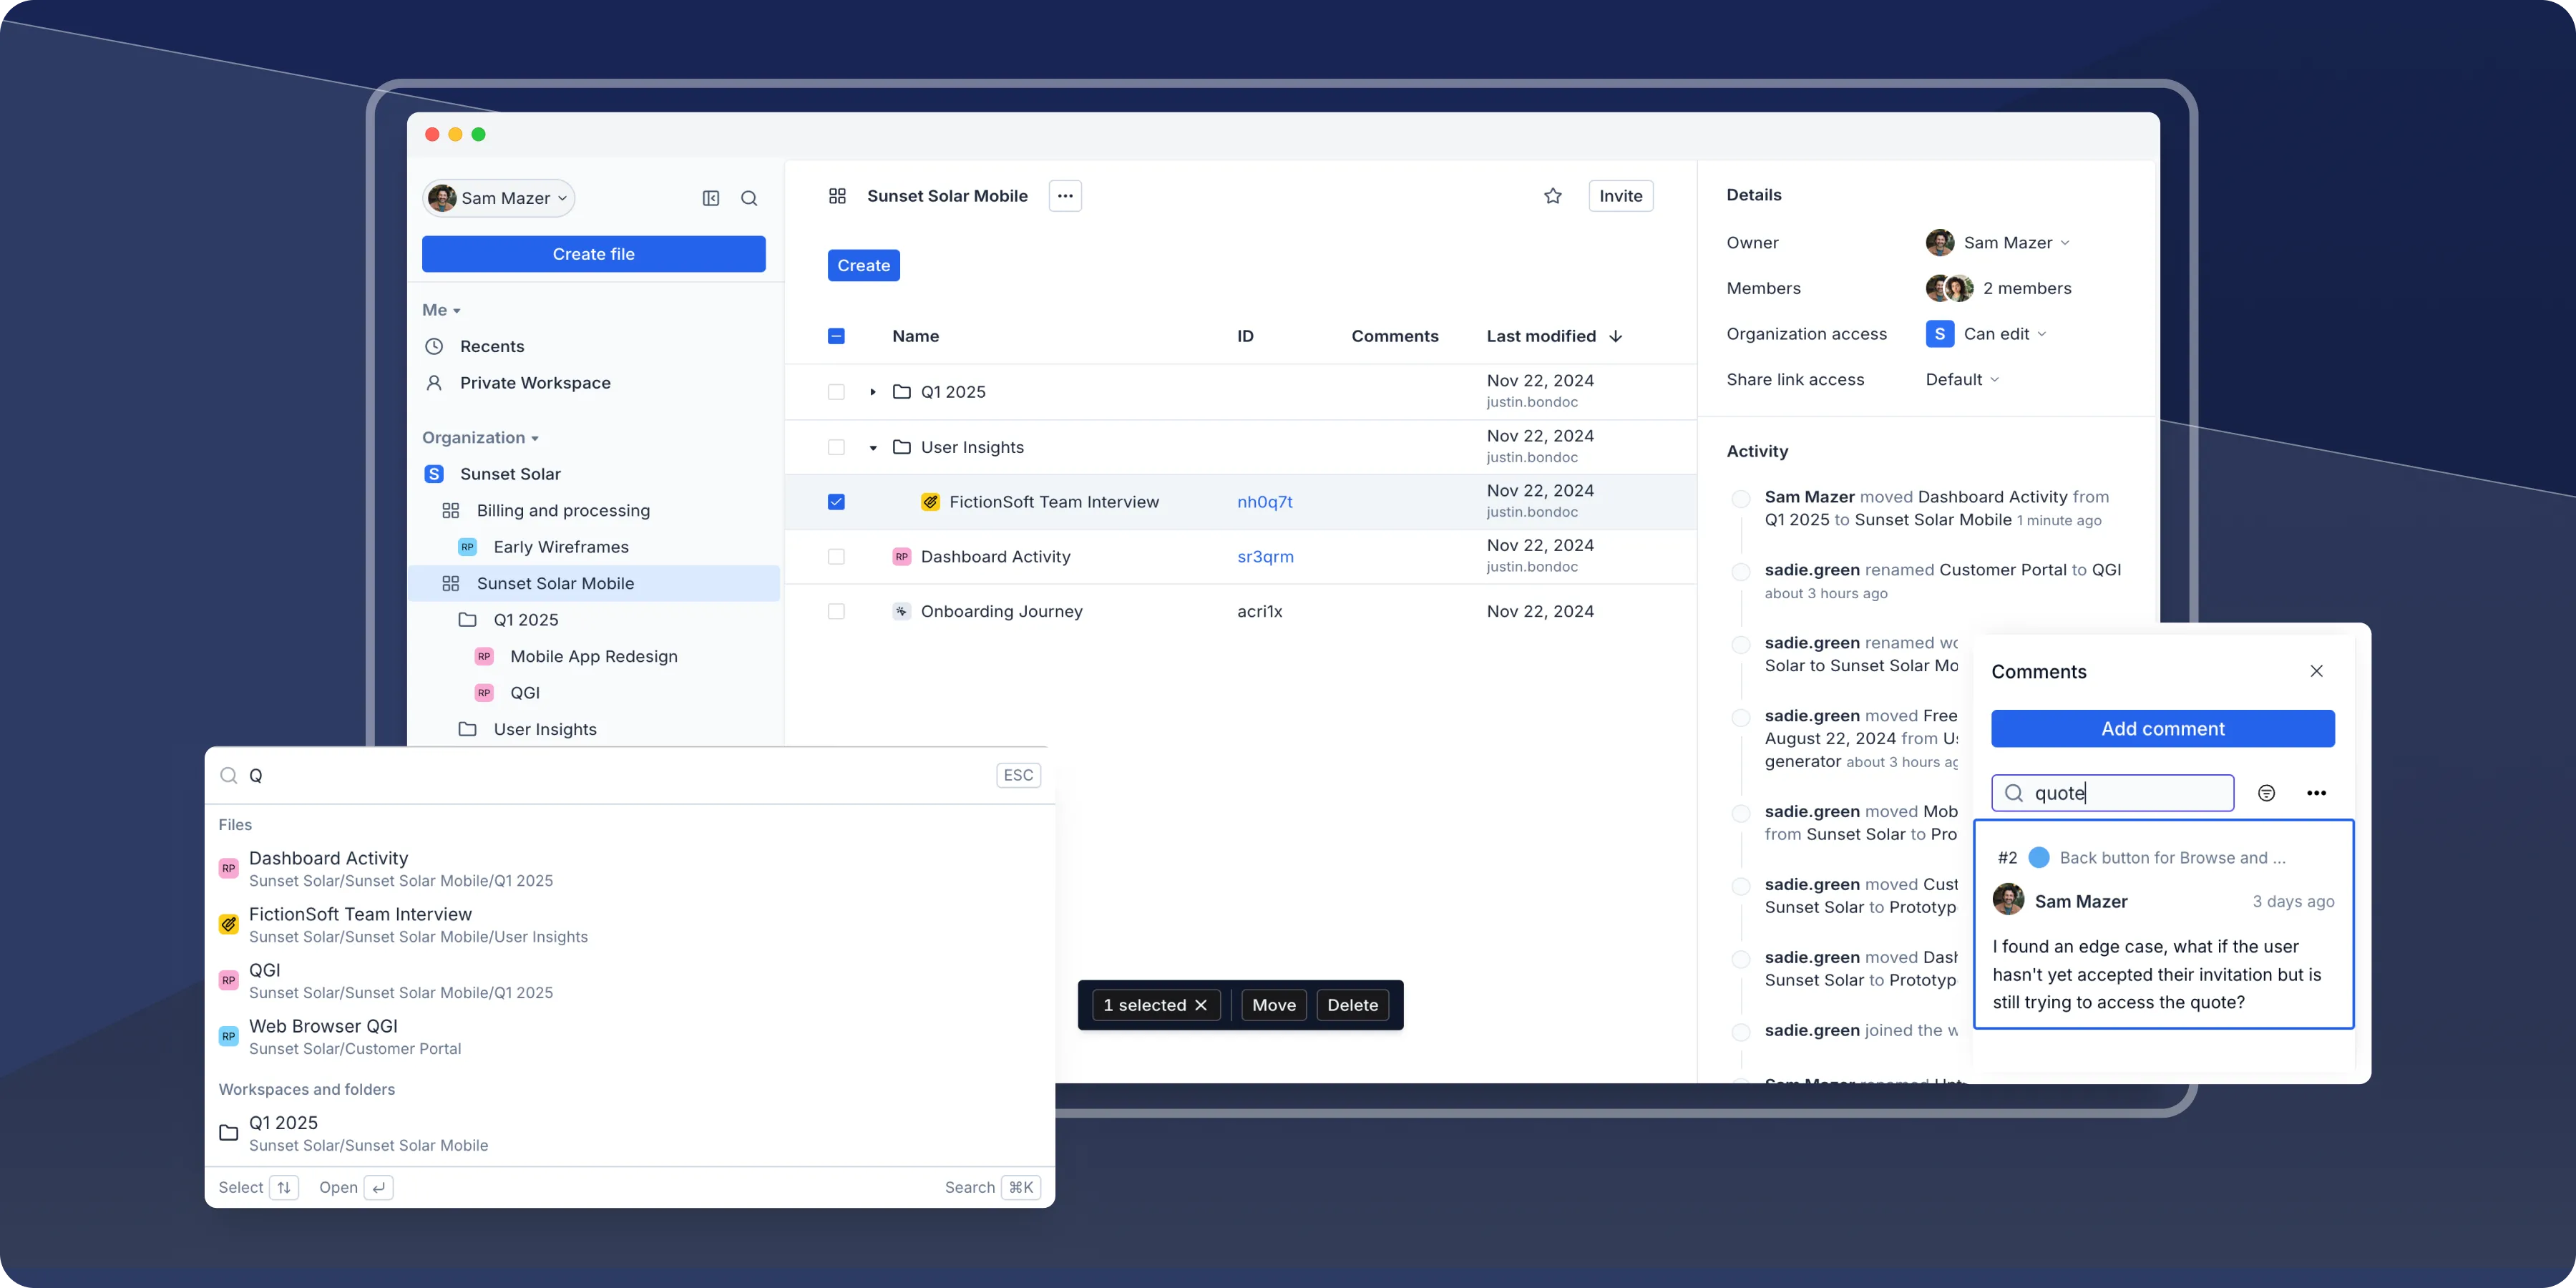Viewport: 2576px width, 1288px height.
Task: Click the Create file button
Action: point(593,253)
